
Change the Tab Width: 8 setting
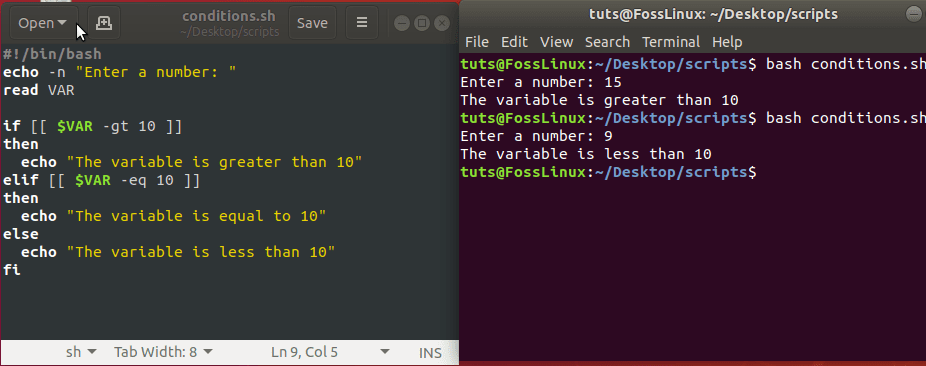[163, 352]
